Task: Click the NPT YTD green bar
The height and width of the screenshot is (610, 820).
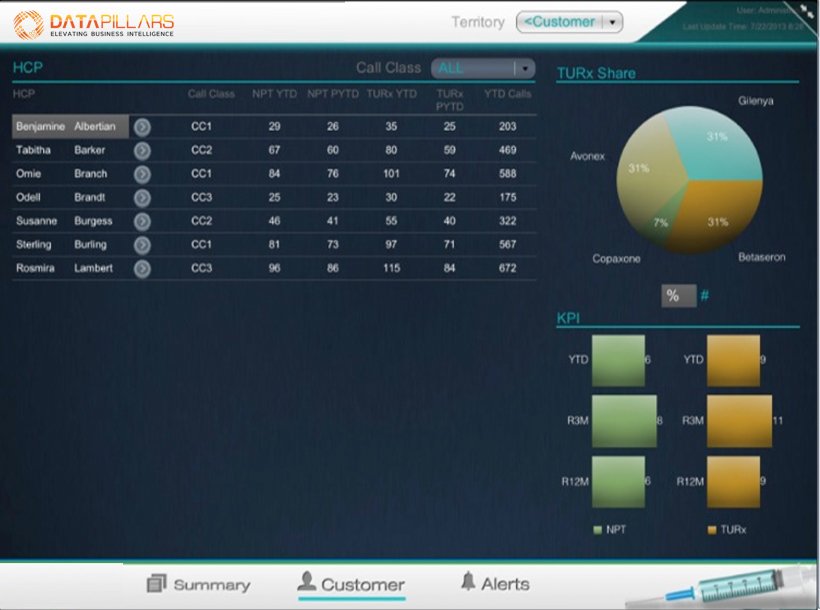Action: point(618,360)
